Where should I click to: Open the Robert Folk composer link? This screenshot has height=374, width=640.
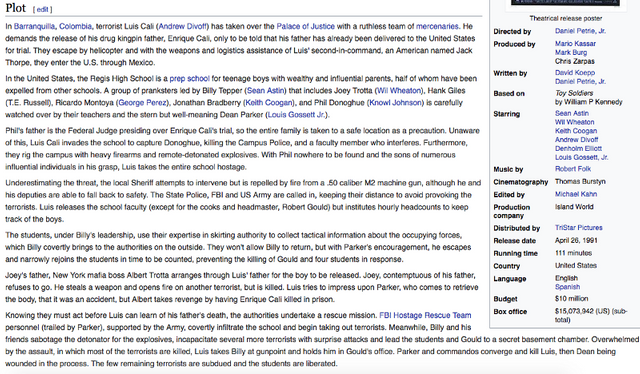click(x=573, y=169)
